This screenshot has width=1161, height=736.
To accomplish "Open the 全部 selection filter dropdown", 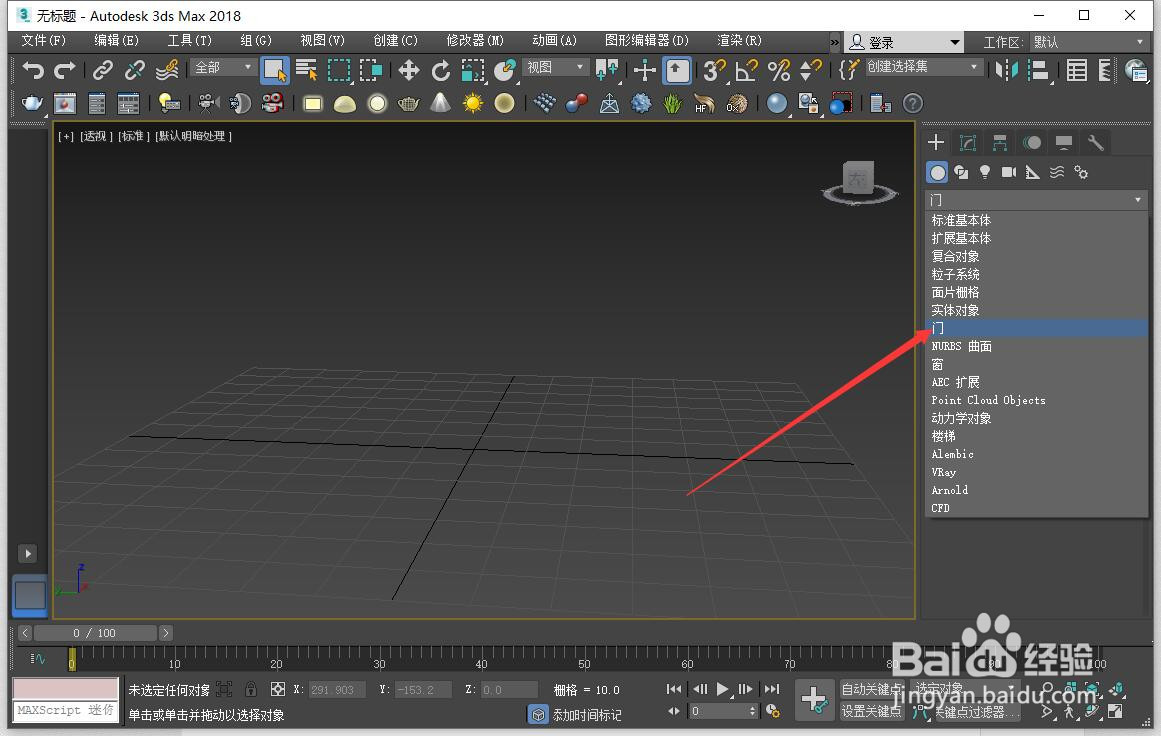I will click(x=223, y=67).
